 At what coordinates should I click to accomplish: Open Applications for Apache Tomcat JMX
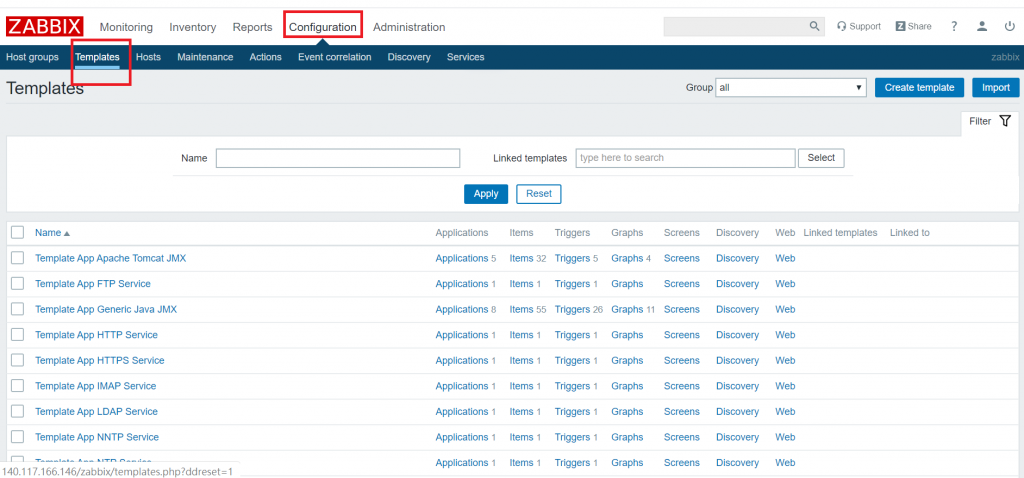(462, 258)
